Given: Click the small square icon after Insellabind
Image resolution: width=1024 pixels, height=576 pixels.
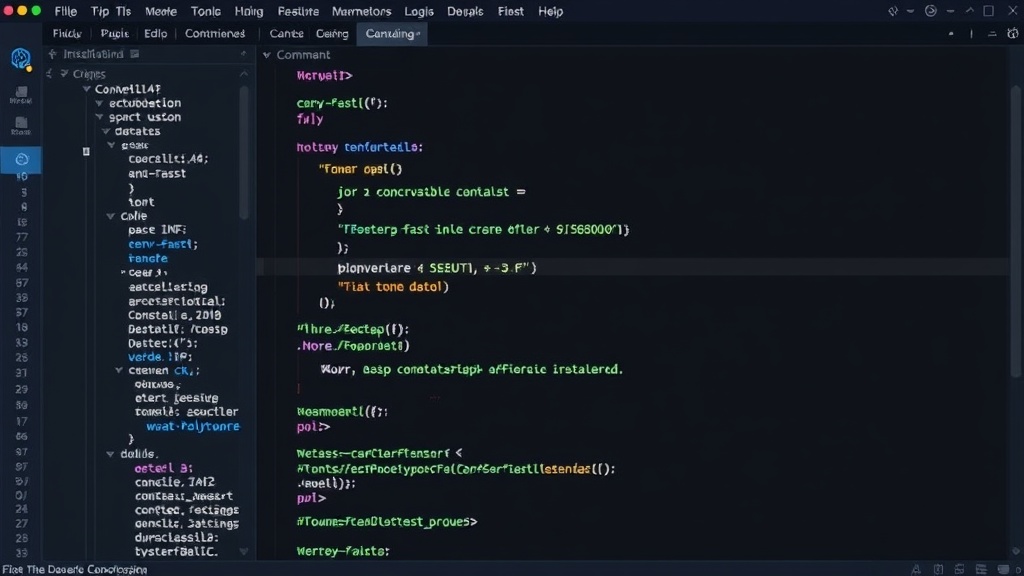Looking at the screenshot, I should pos(135,54).
